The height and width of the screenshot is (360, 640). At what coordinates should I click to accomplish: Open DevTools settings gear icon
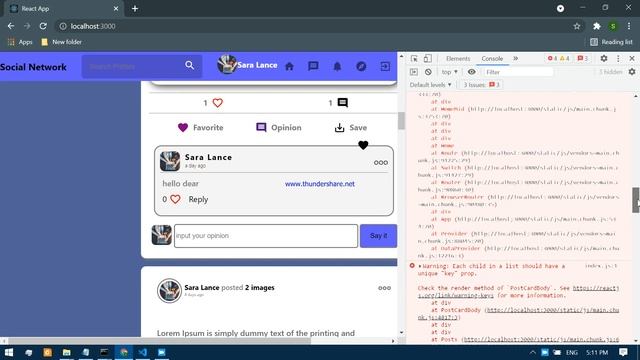pos(604,58)
